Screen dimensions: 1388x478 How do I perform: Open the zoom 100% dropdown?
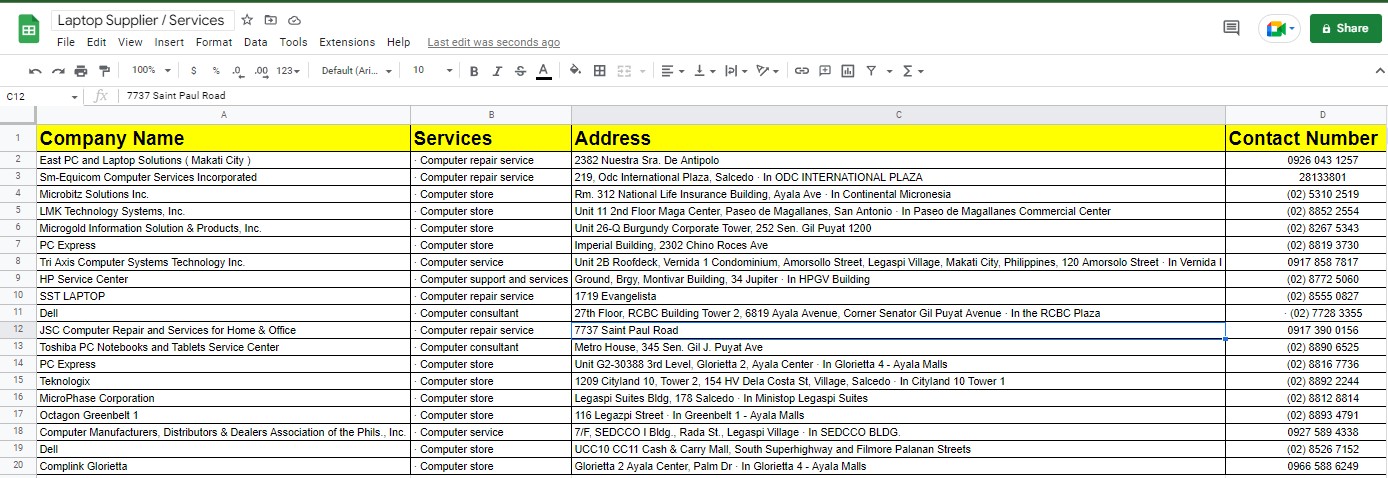click(x=151, y=71)
